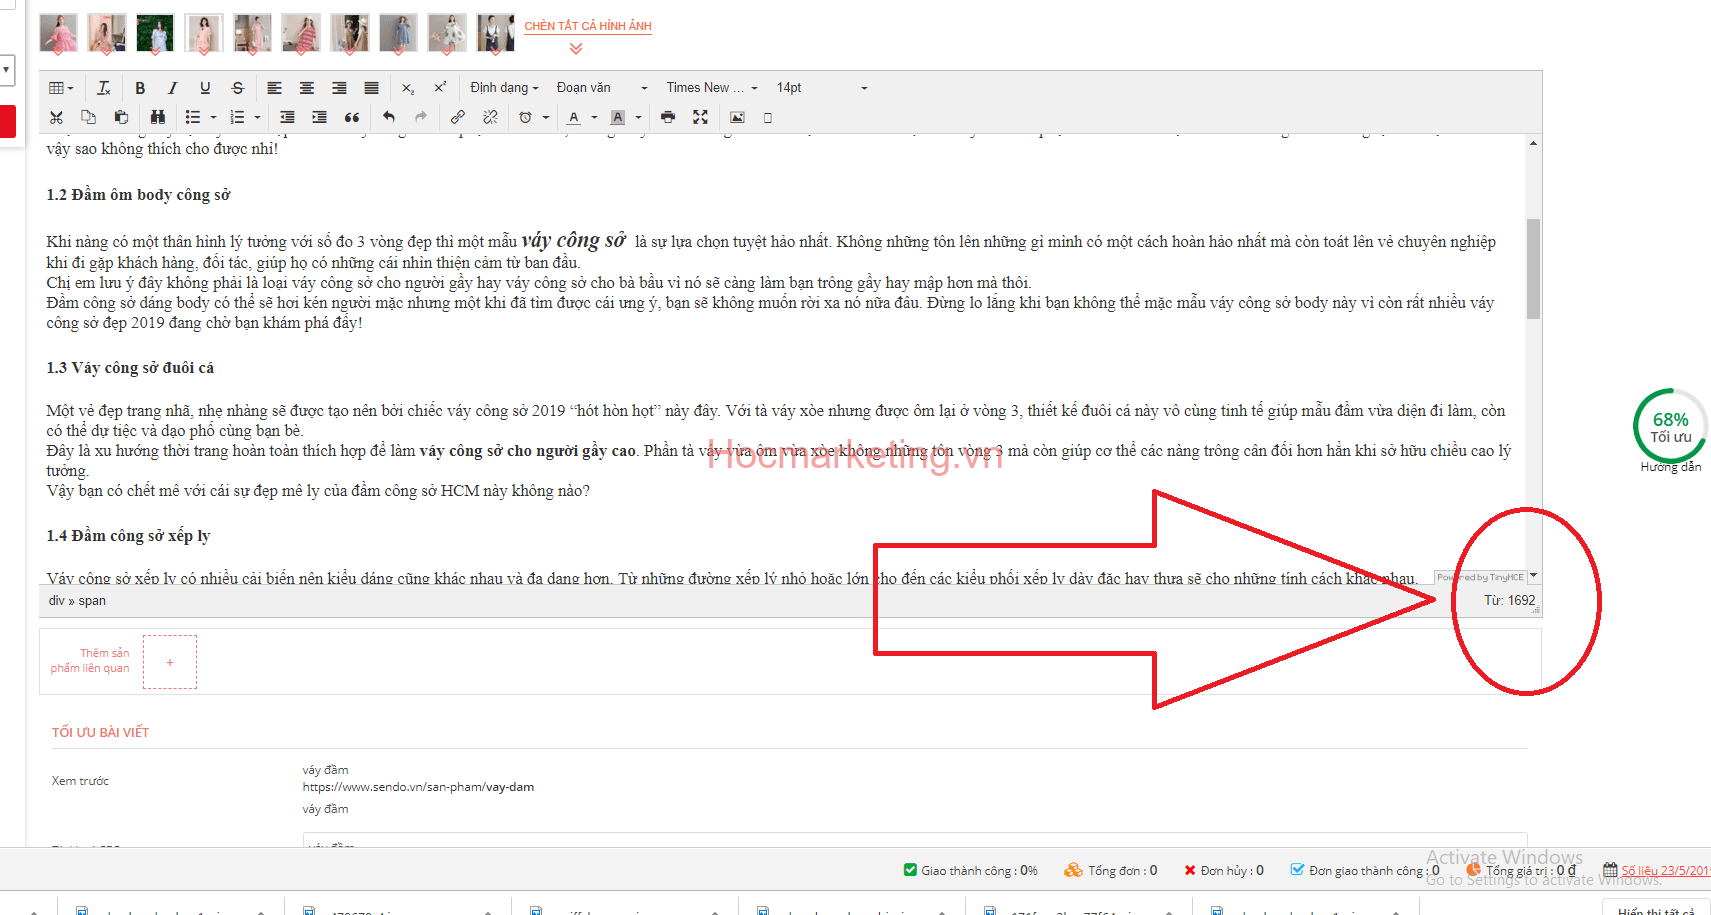Image resolution: width=1711 pixels, height=915 pixels.
Task: Change the 14pt font size dropdown
Action: click(821, 88)
